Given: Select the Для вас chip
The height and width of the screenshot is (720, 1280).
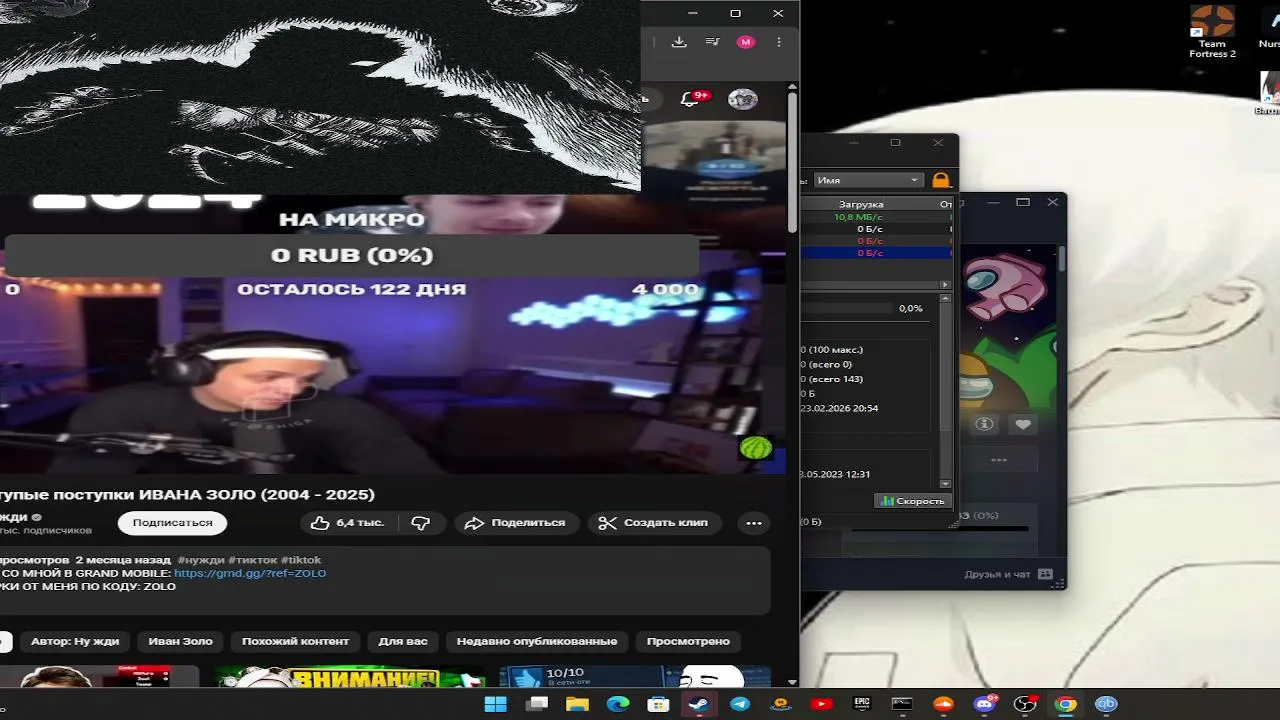Looking at the screenshot, I should click(403, 642).
